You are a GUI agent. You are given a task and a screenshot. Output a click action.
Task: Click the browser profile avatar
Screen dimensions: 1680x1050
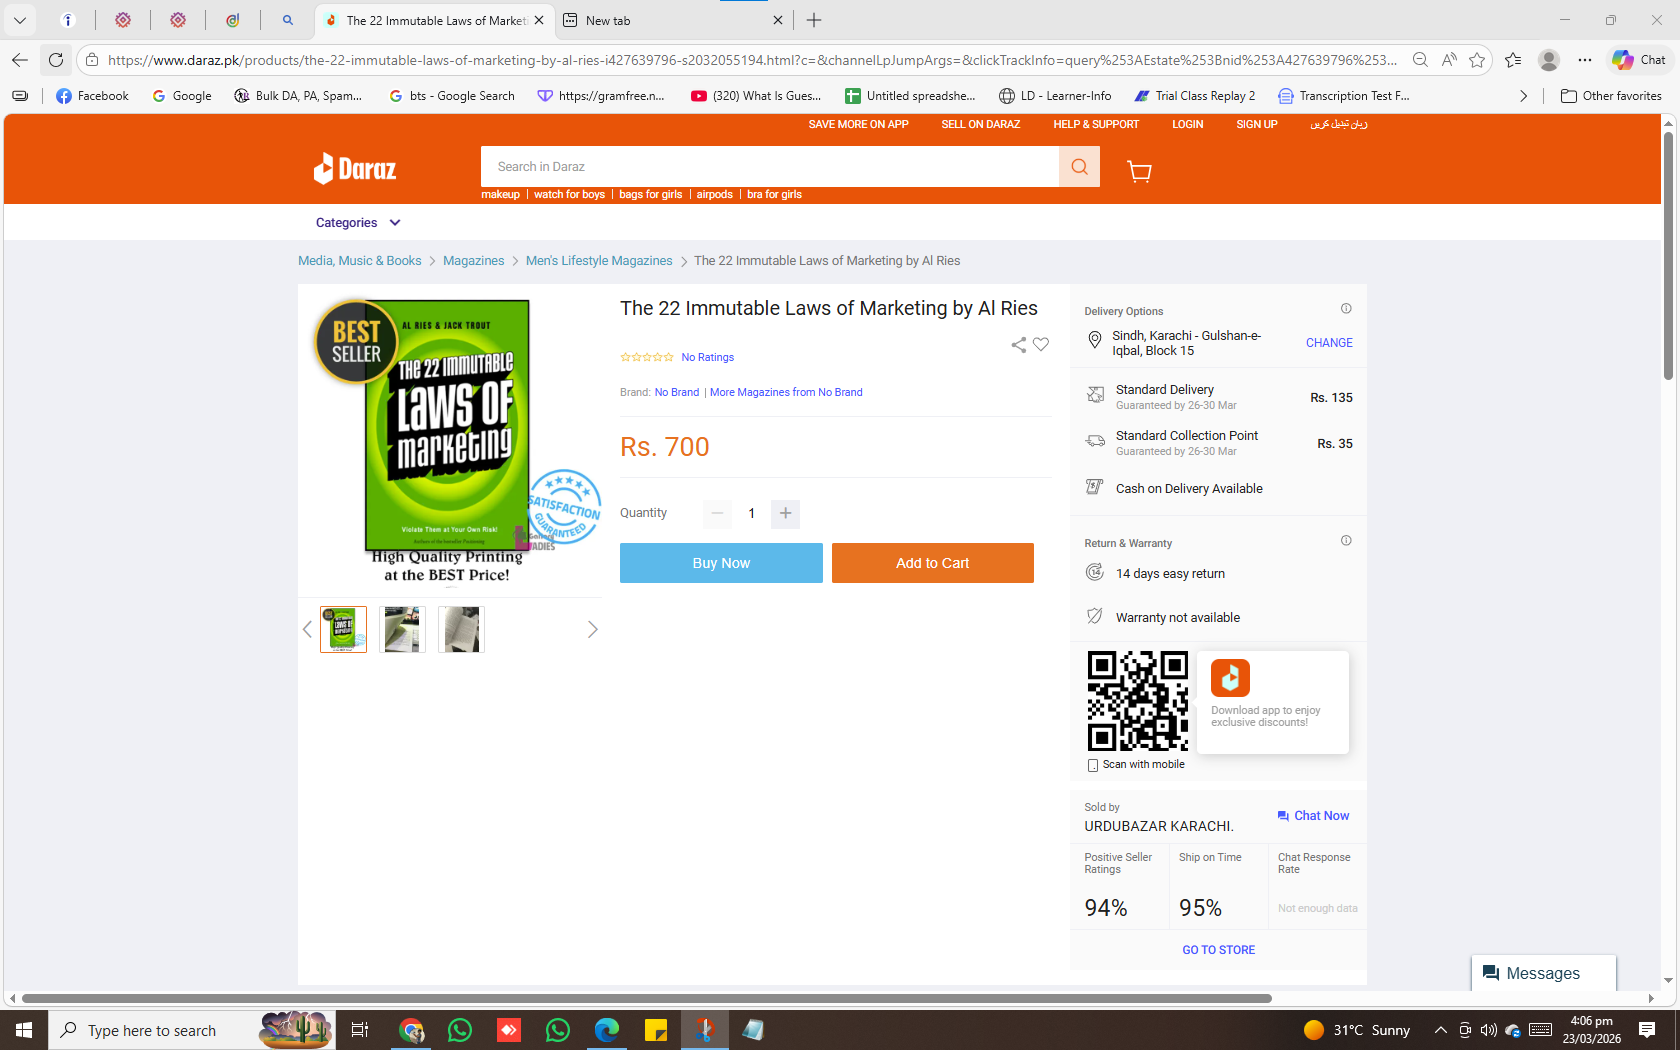coord(1549,60)
